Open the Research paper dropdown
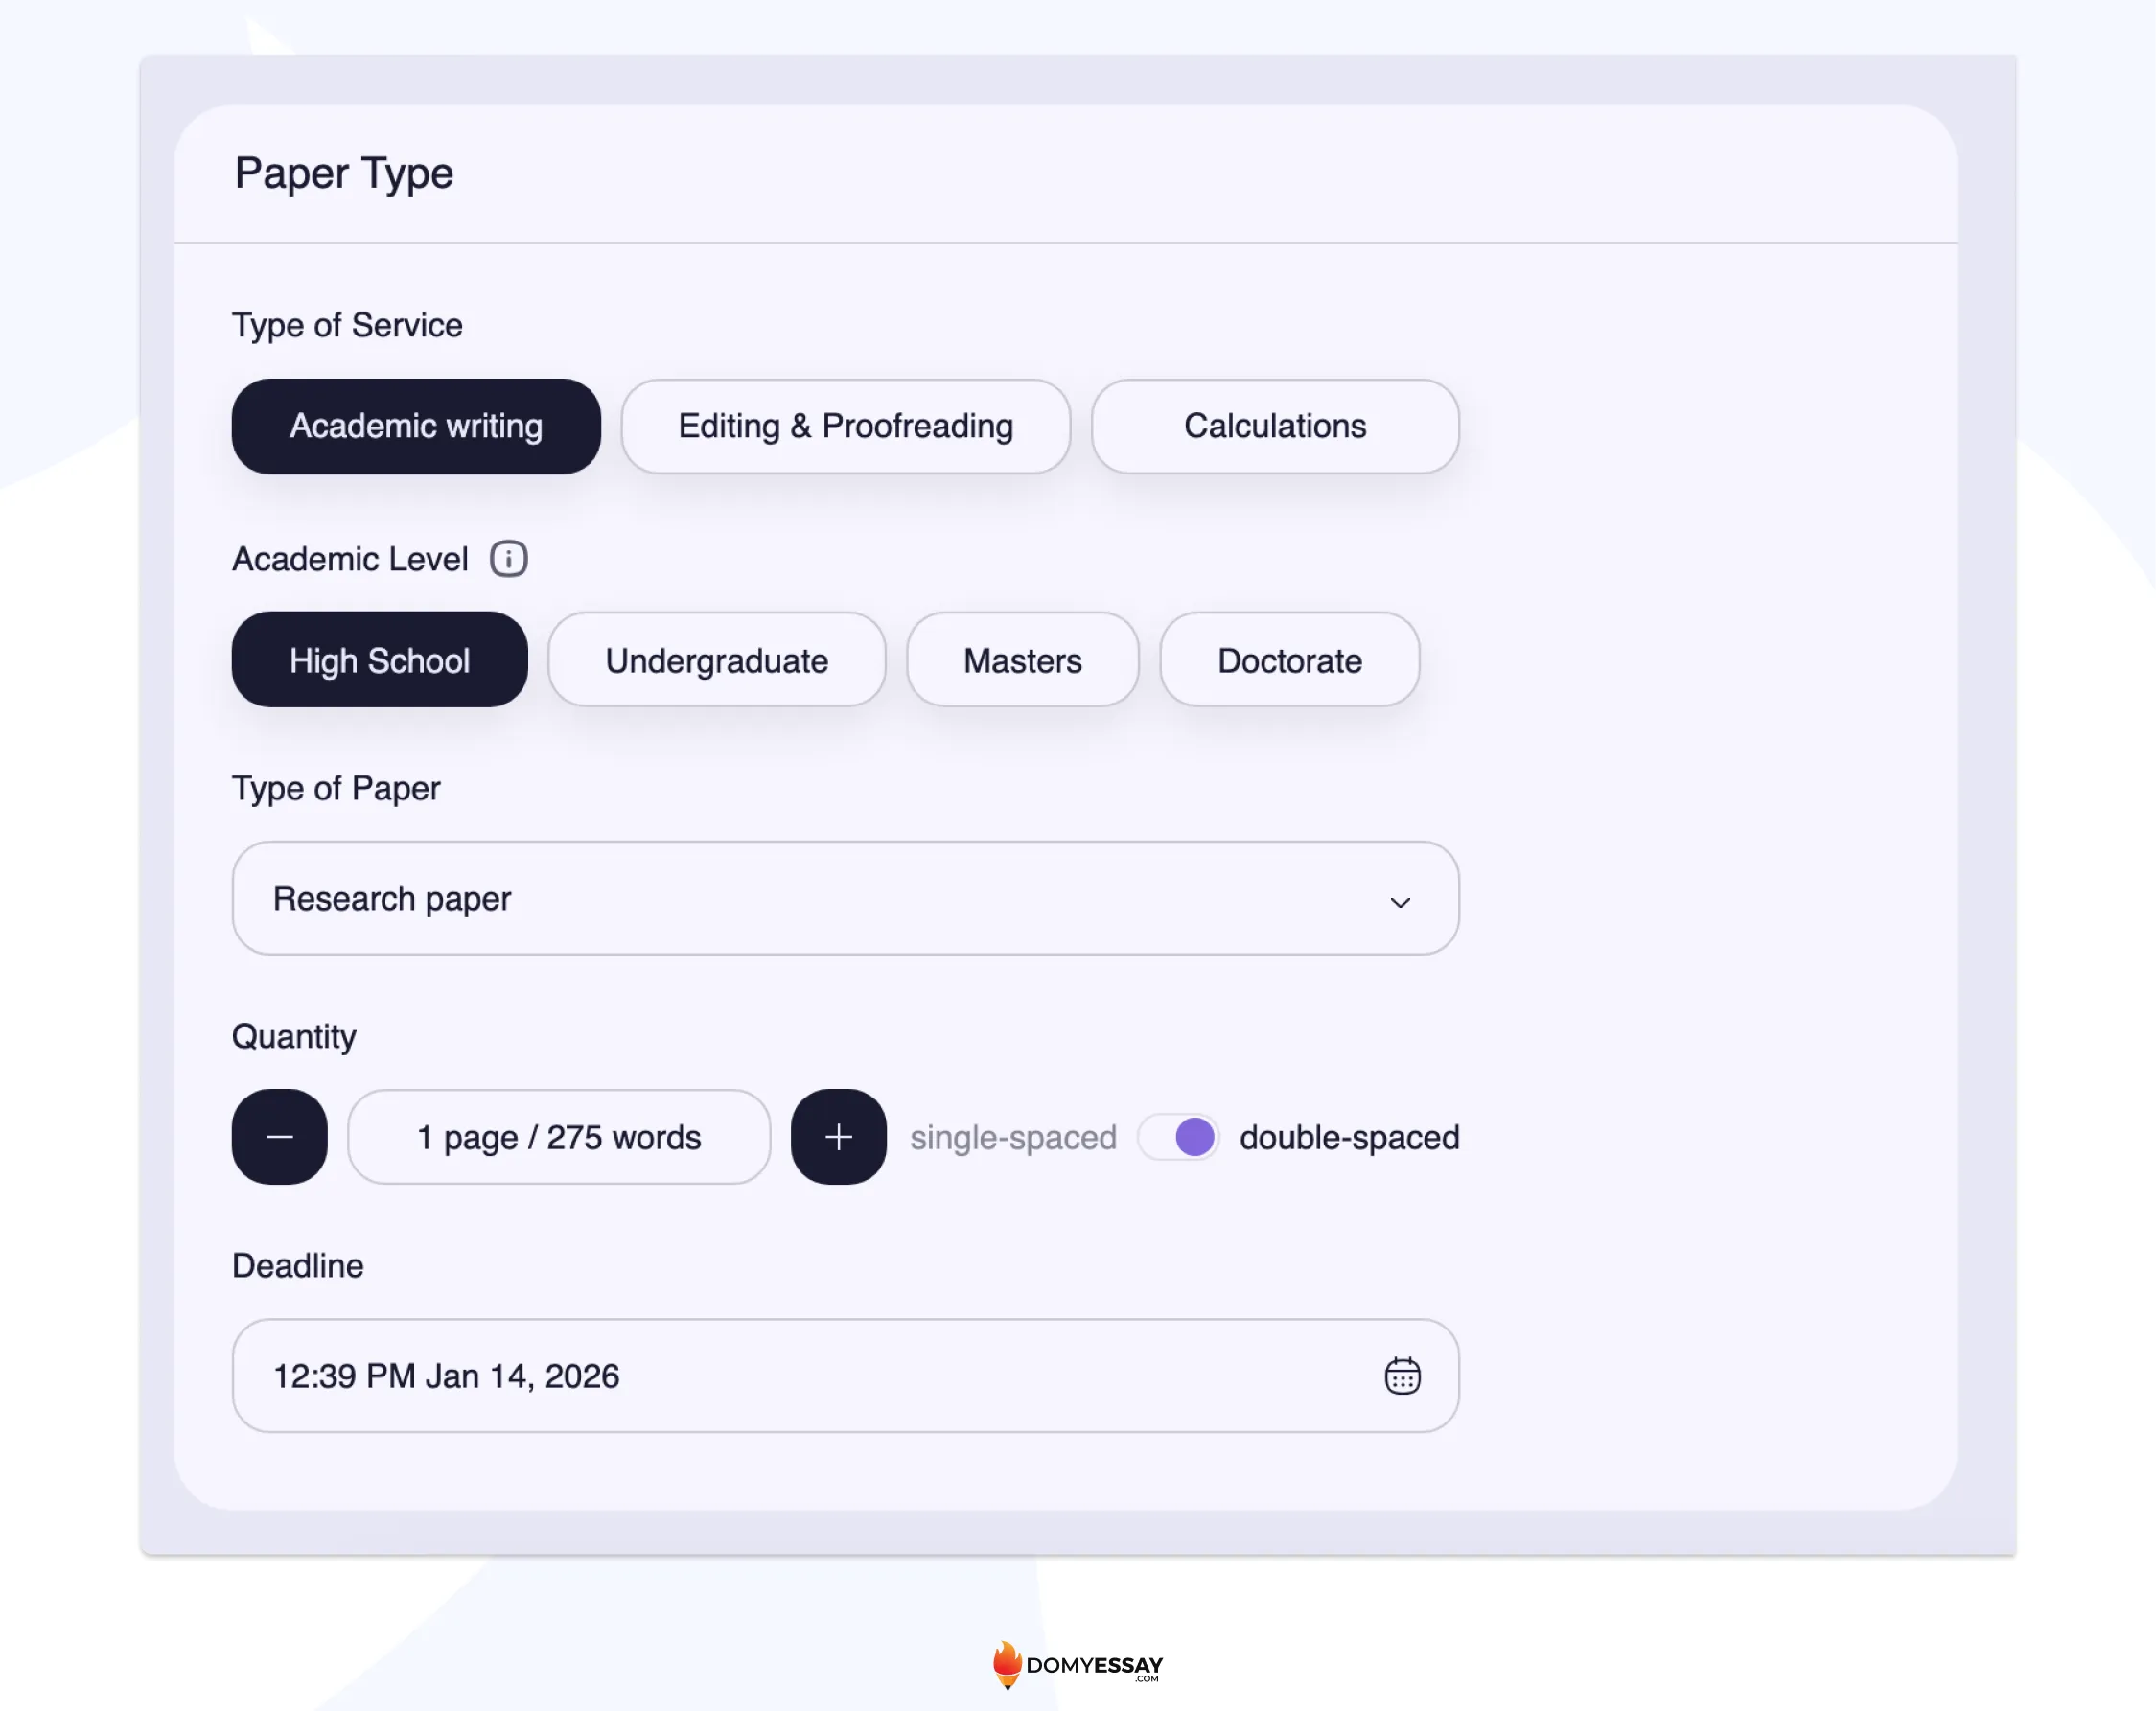The image size is (2156, 1711). point(800,899)
